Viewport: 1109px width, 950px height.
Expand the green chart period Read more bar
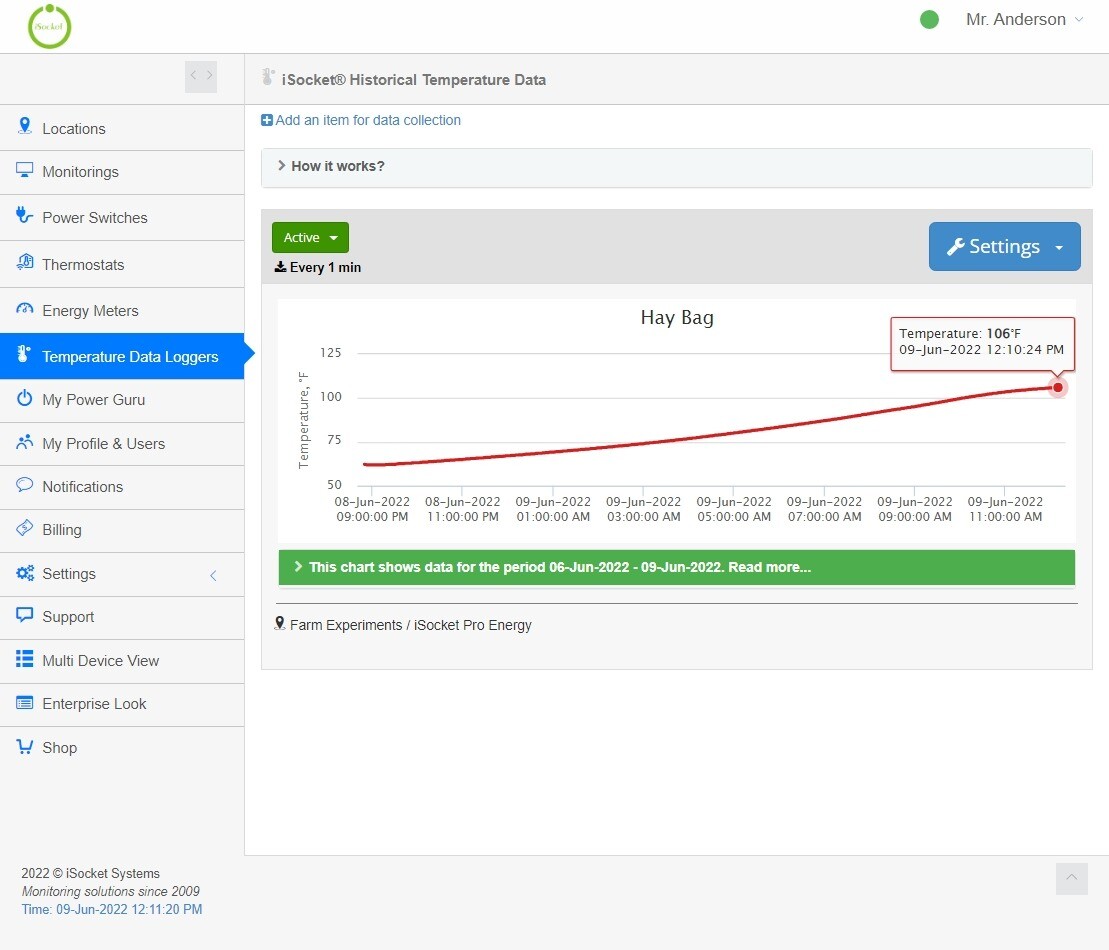pos(676,567)
